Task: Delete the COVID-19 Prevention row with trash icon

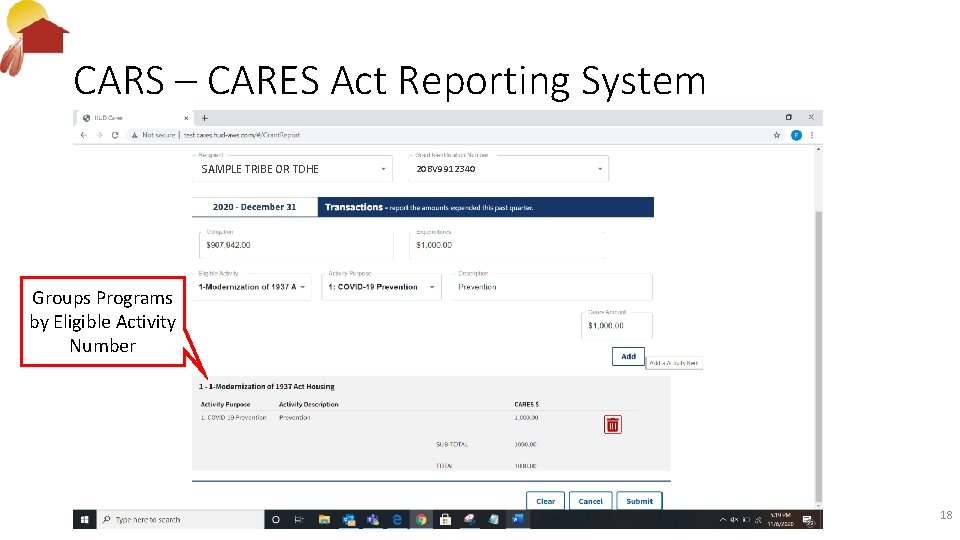Action: (x=612, y=424)
